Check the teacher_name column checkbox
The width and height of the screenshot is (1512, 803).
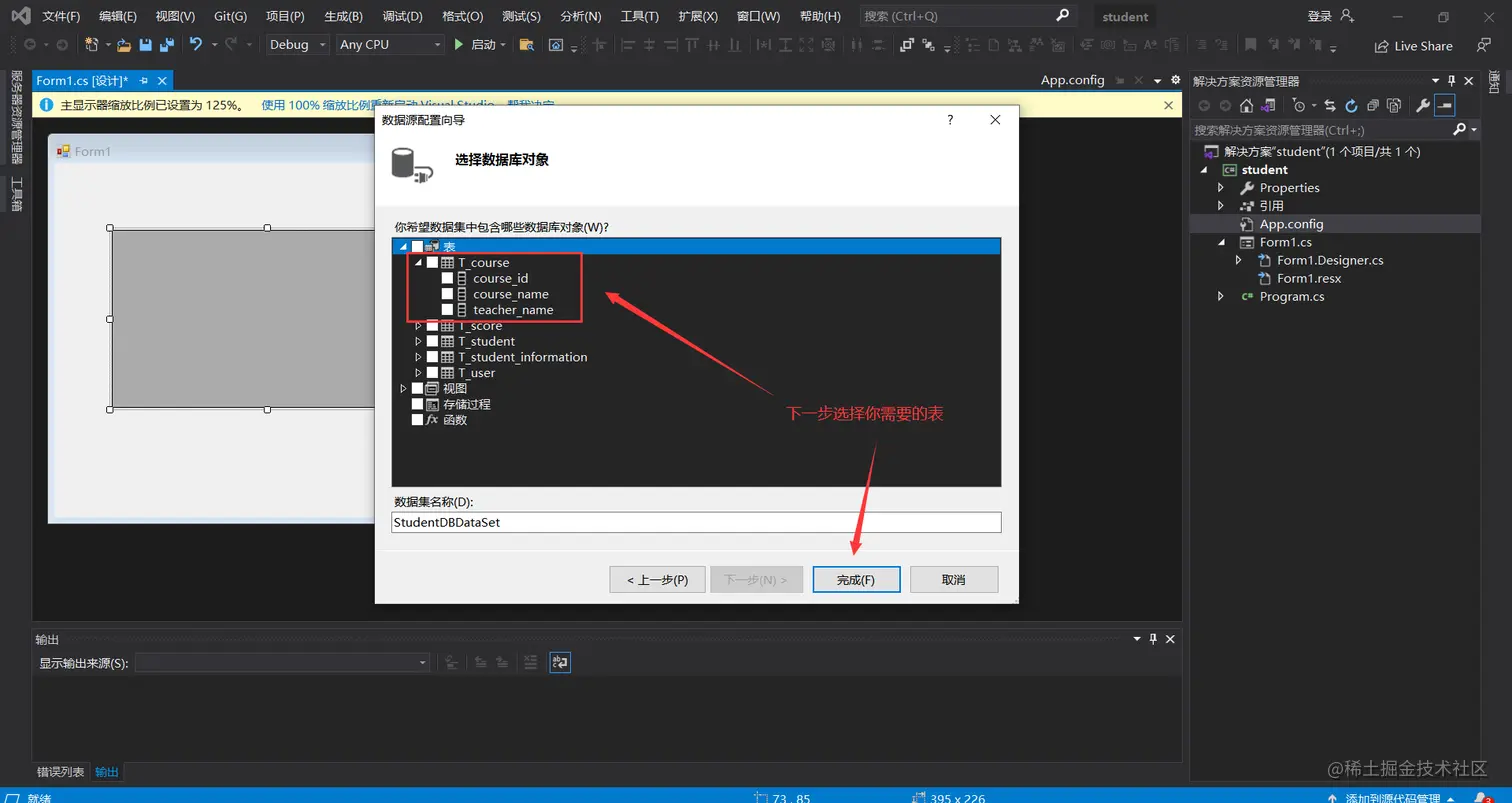coord(447,310)
